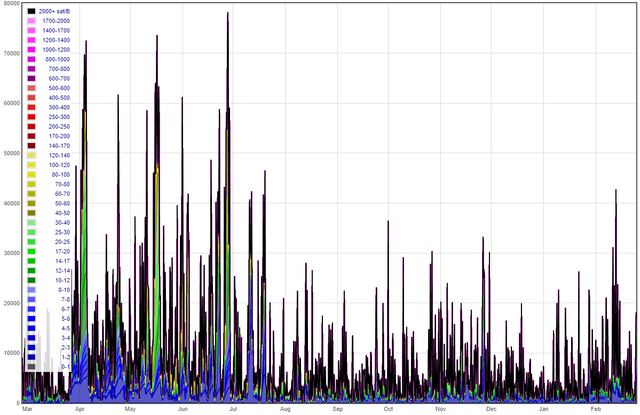
Task: Select the 5-6 legend label
Action: tap(65, 319)
